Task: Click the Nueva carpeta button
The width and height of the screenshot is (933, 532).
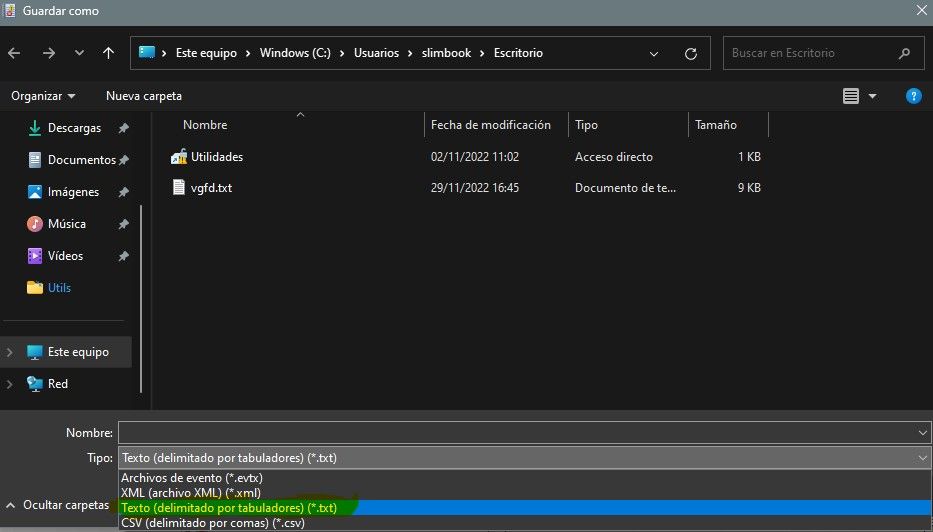Action: pos(144,96)
